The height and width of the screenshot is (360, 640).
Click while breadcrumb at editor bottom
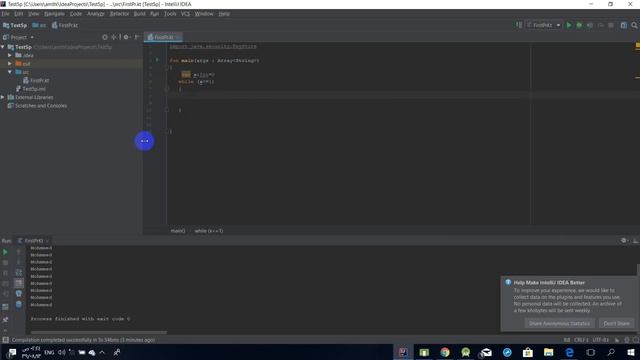coord(209,231)
